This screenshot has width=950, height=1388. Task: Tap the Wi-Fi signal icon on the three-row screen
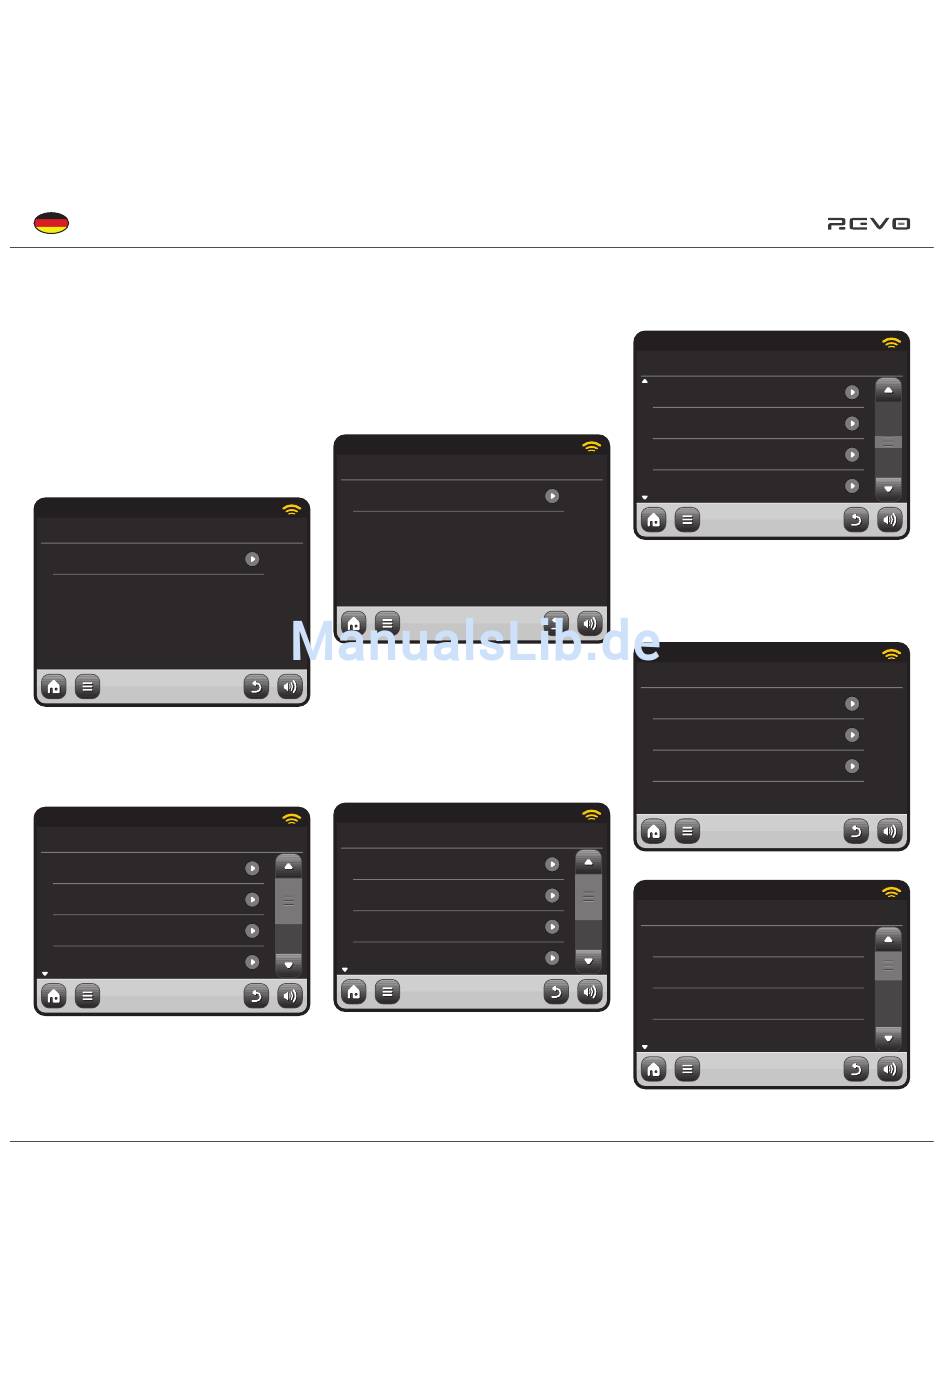tap(891, 654)
